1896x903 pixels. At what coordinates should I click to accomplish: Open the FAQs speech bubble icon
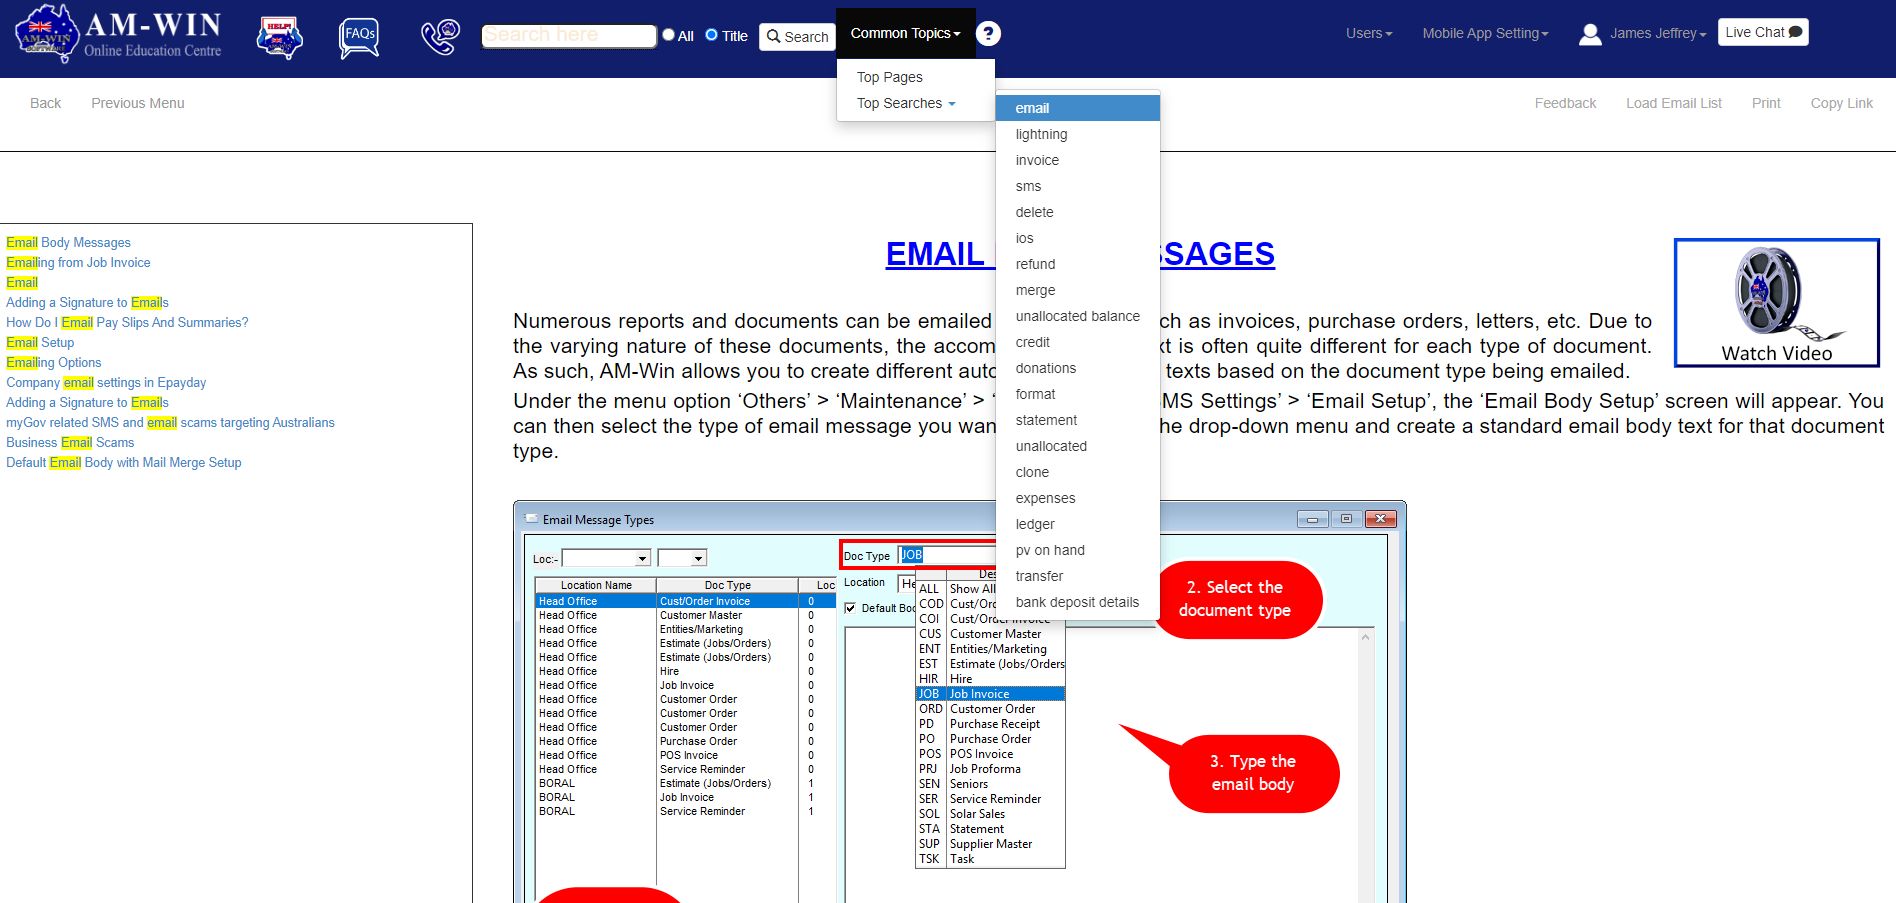(359, 38)
